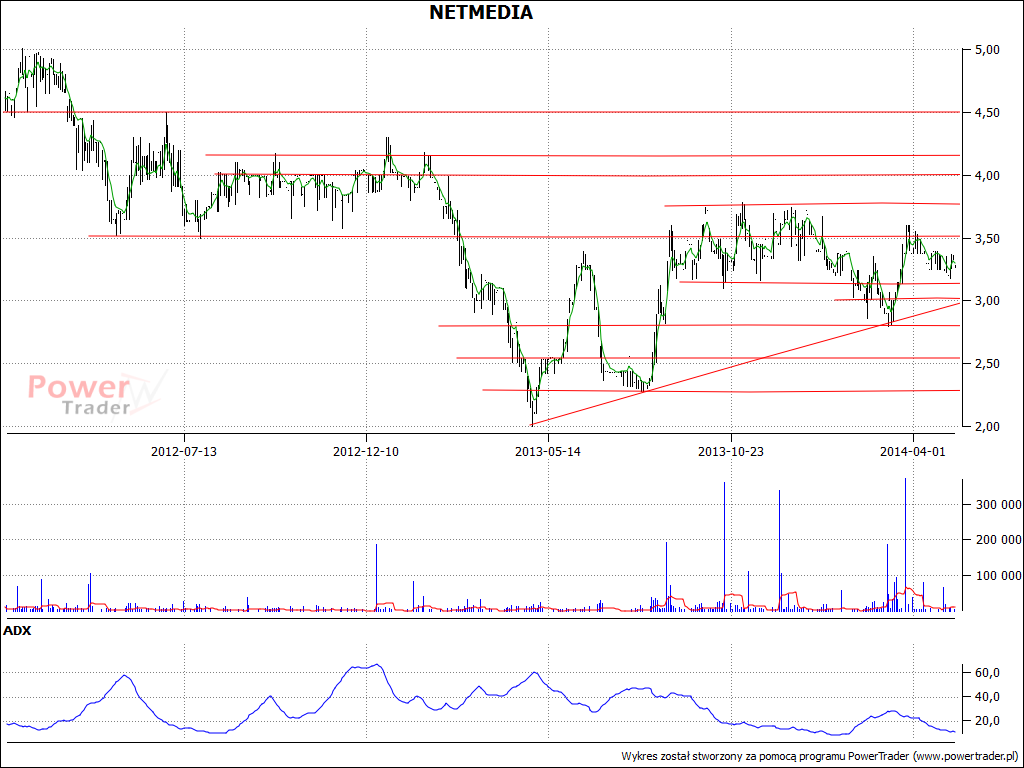Select the 2012-07-13 date label

pos(184,451)
